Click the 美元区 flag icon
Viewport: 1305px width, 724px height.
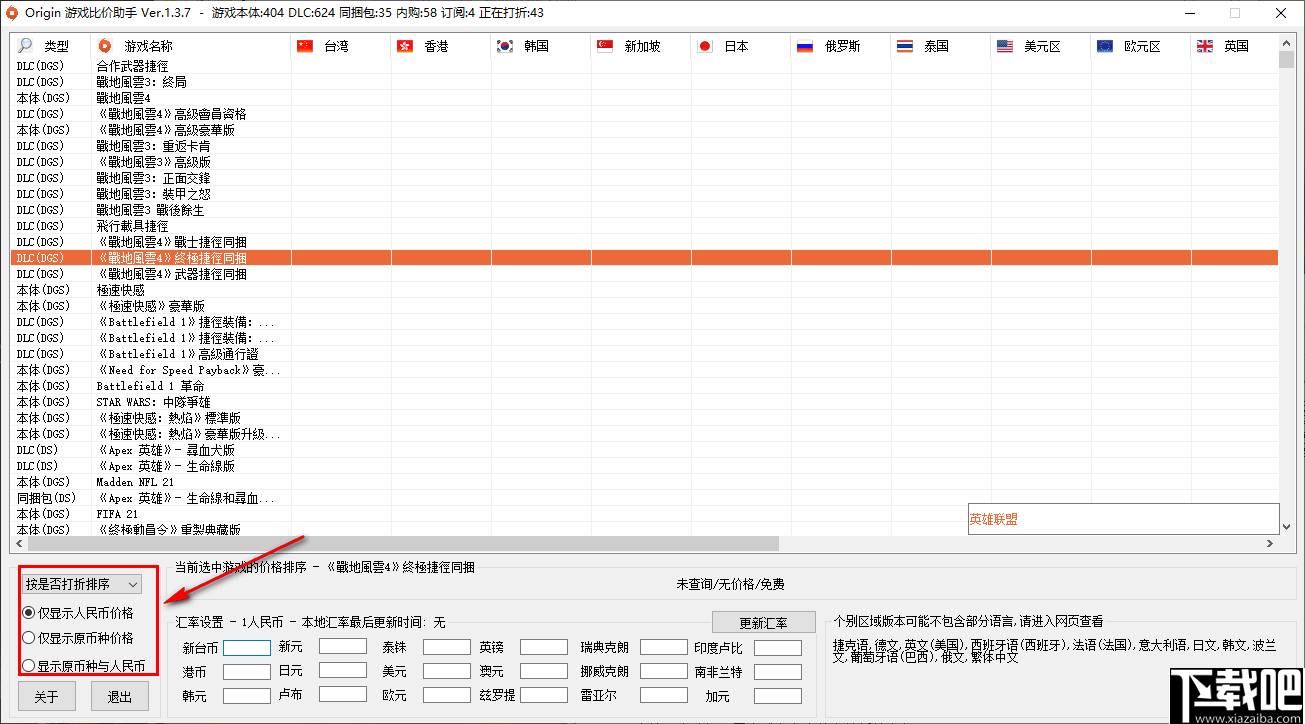pos(1004,45)
